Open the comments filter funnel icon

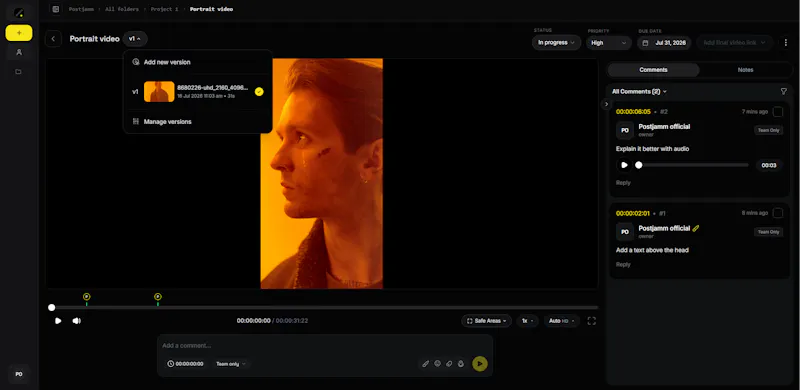784,91
